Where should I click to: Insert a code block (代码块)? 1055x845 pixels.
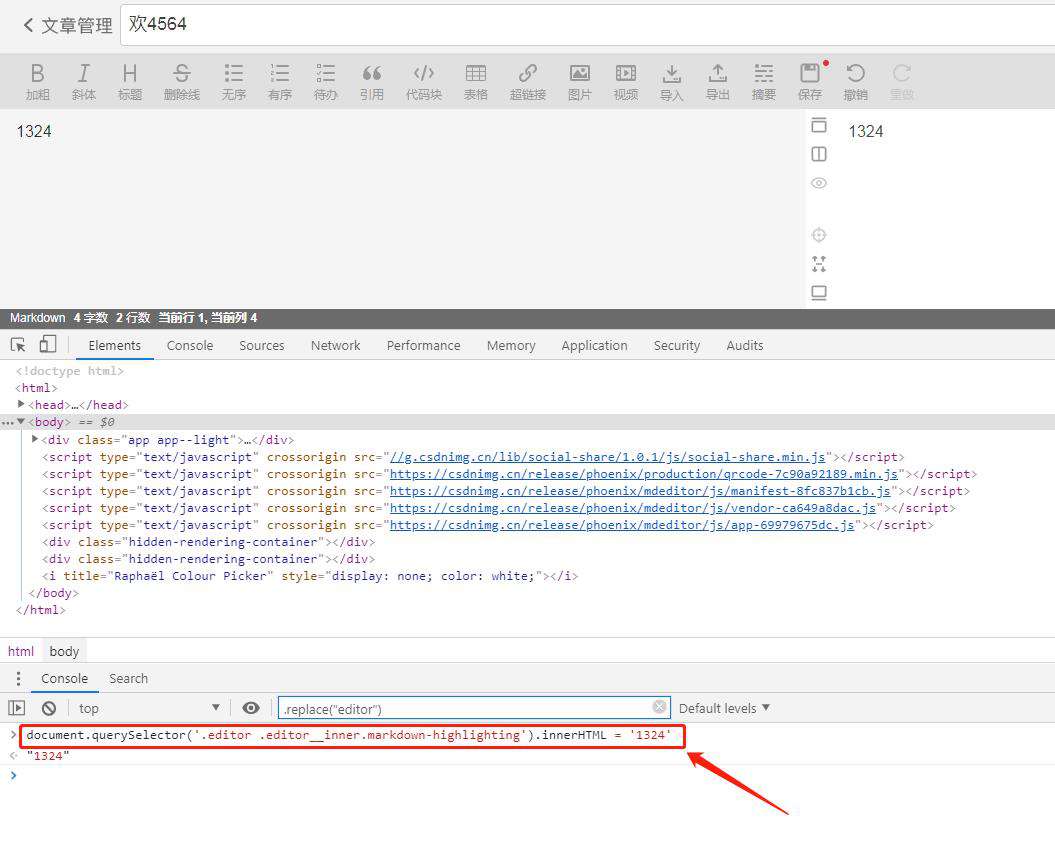click(424, 81)
